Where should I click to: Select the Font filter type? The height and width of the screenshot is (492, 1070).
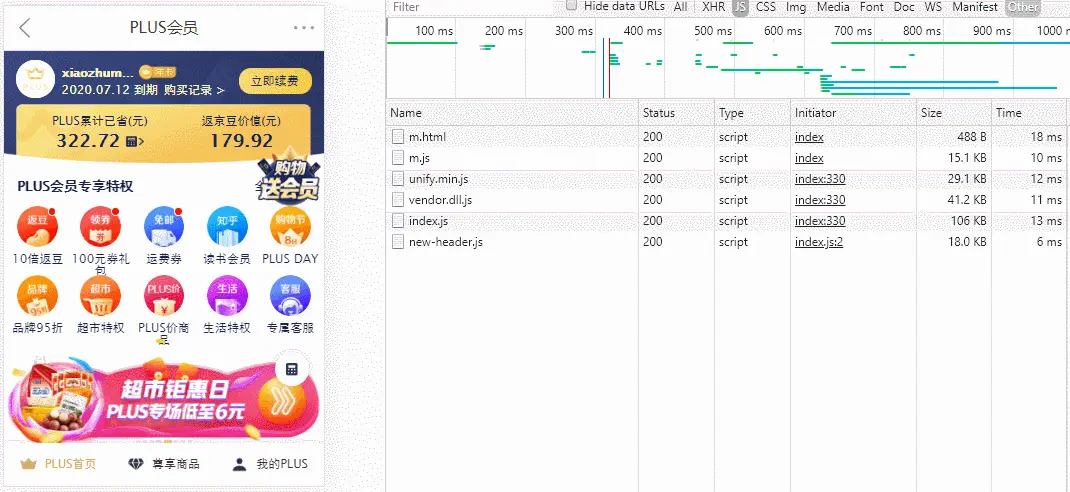click(x=871, y=7)
